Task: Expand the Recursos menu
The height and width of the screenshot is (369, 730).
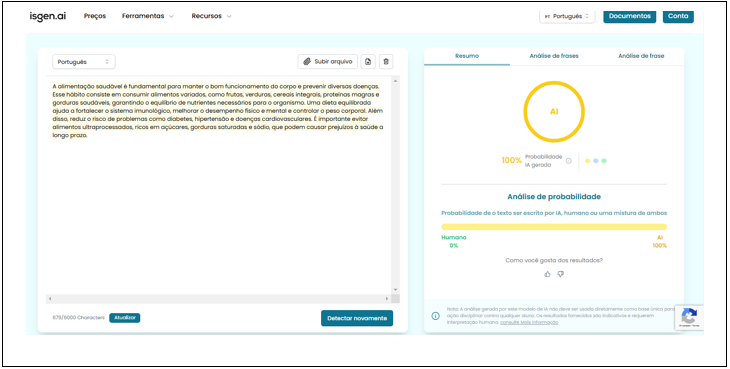Action: click(211, 16)
